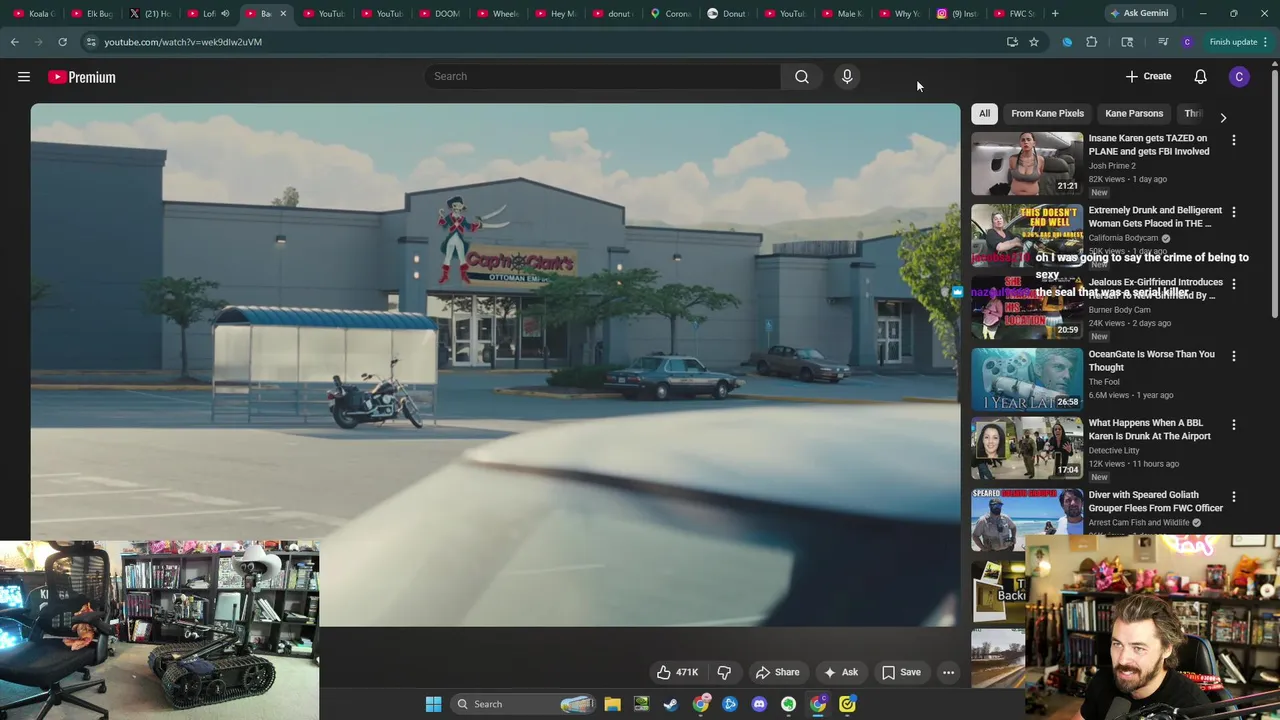
Task: Open Josh Prime 2 channel name
Action: point(1112,166)
